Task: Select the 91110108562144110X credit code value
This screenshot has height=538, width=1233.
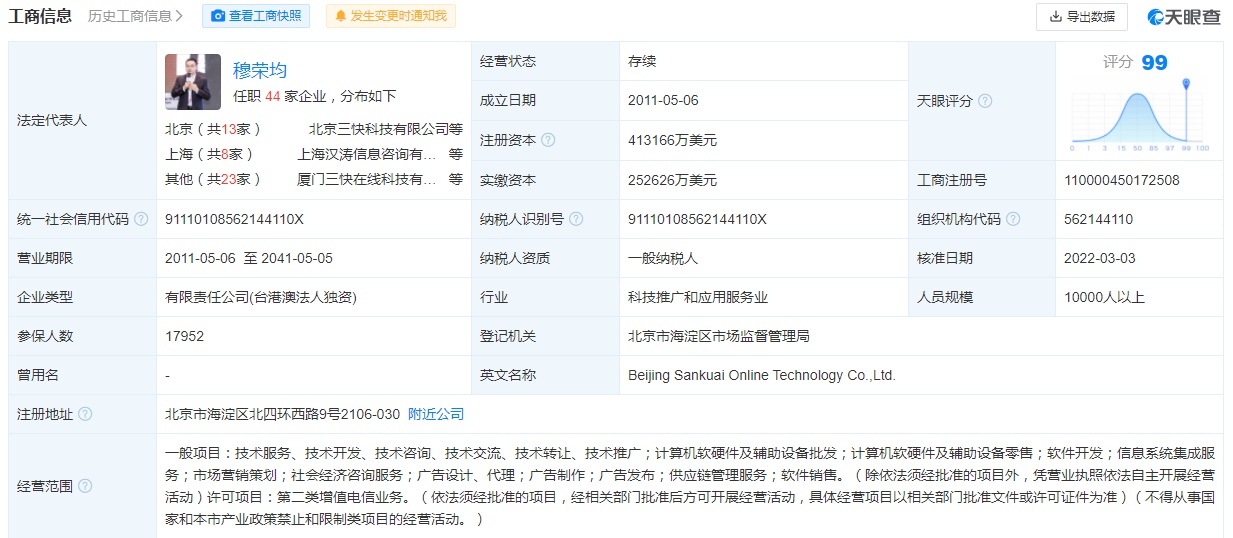Action: coord(234,219)
